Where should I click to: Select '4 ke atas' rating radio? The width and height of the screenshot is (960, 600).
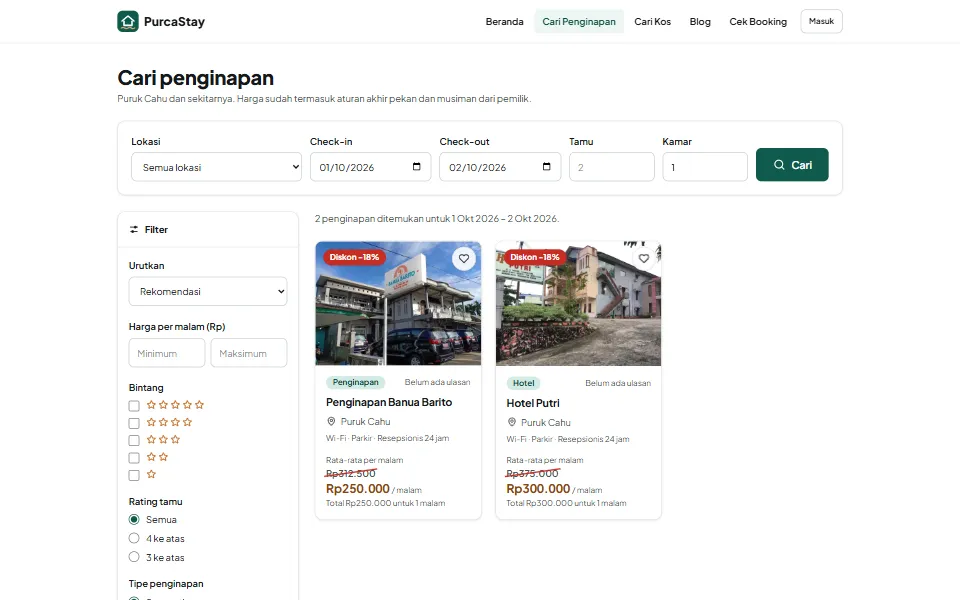point(134,538)
